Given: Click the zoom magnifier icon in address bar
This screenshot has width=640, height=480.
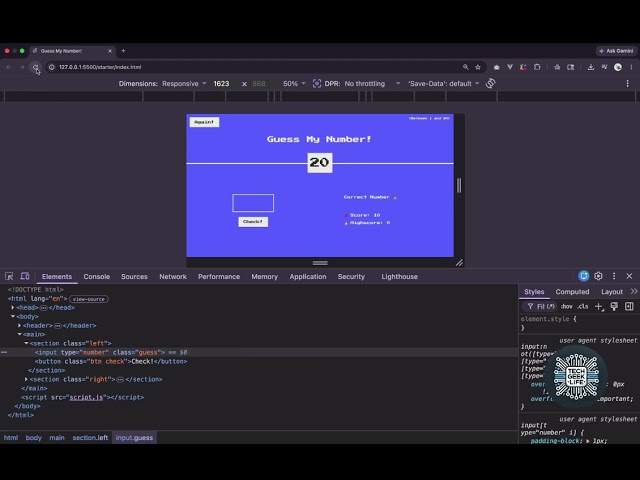Looking at the screenshot, I should click(465, 67).
